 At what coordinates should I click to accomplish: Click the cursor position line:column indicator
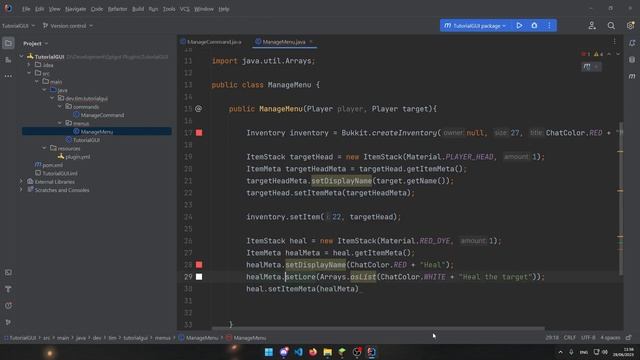tap(552, 338)
